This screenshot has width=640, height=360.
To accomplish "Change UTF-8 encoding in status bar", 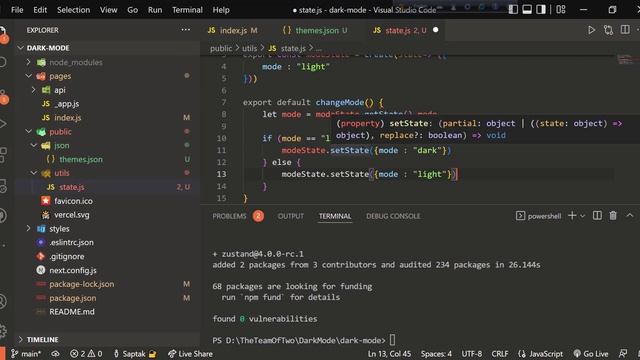I will click(471, 353).
